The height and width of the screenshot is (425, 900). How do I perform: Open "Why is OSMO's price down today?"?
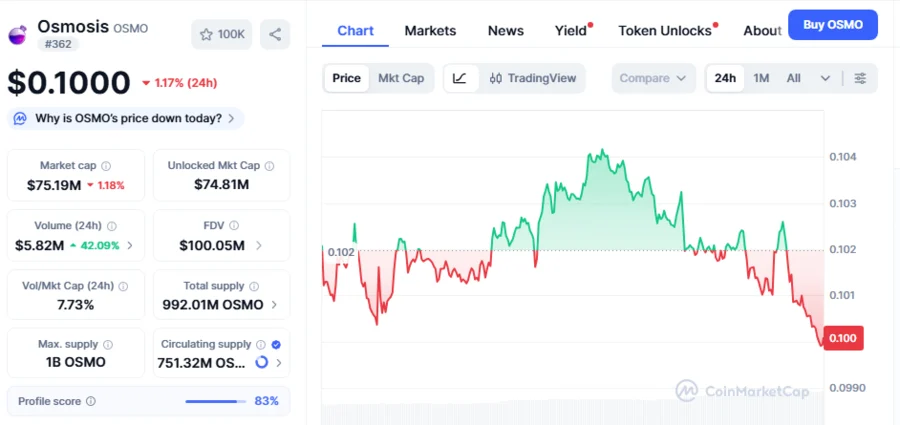tap(125, 118)
